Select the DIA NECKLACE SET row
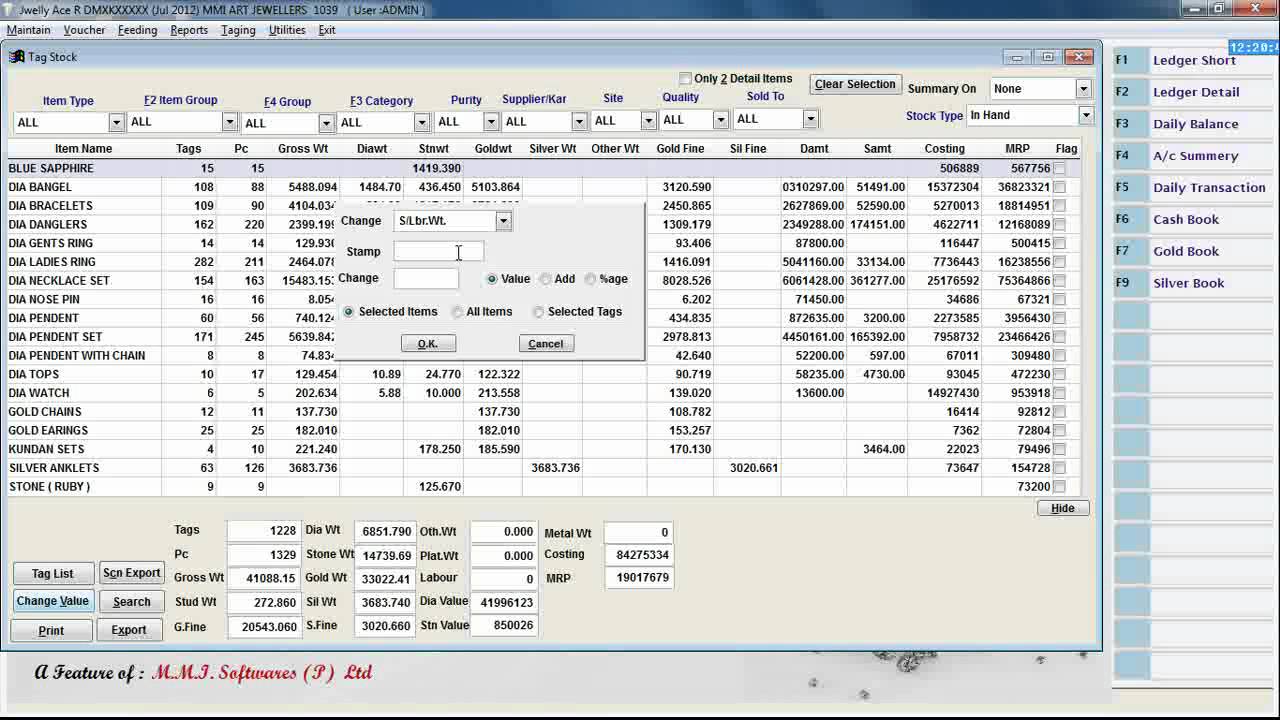Image resolution: width=1280 pixels, height=720 pixels. (543, 281)
